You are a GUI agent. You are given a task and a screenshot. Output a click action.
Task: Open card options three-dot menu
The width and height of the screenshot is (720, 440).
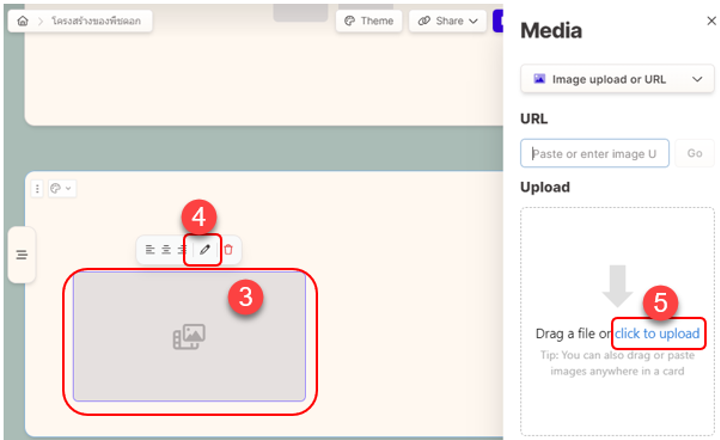(37, 188)
